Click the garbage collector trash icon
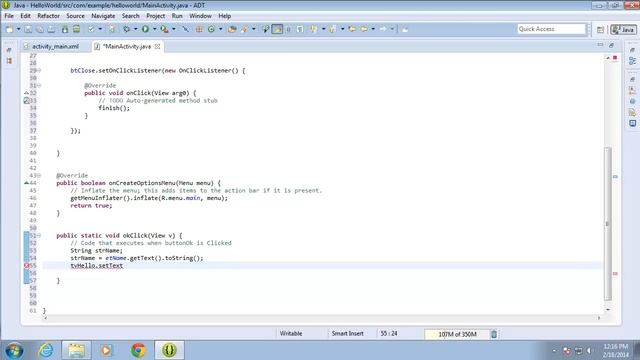Viewport: 640px width, 360px height. click(x=494, y=334)
